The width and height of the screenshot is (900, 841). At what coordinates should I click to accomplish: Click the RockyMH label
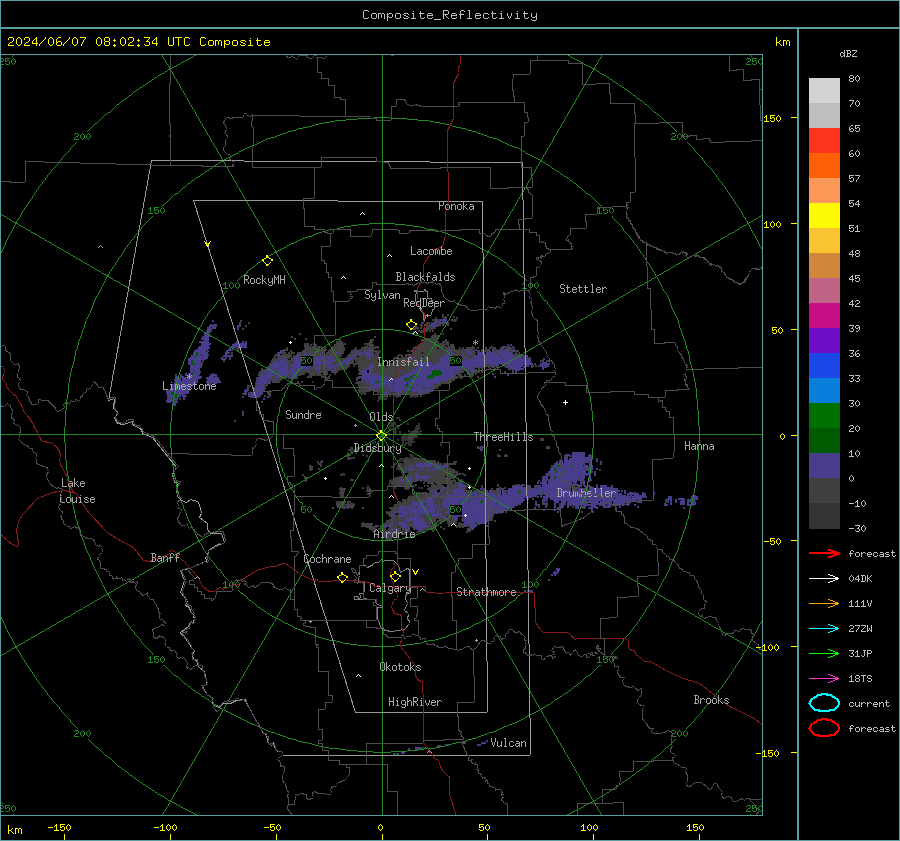264,280
